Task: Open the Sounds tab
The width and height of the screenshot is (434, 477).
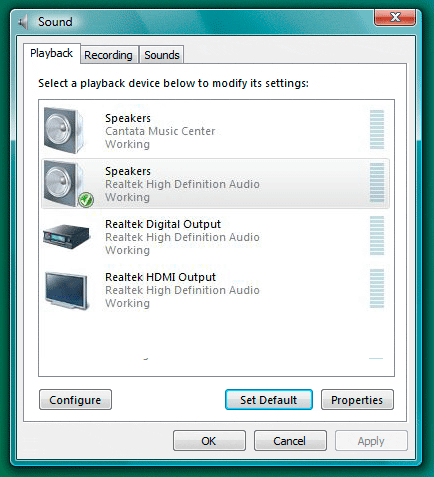Action: coord(162,55)
